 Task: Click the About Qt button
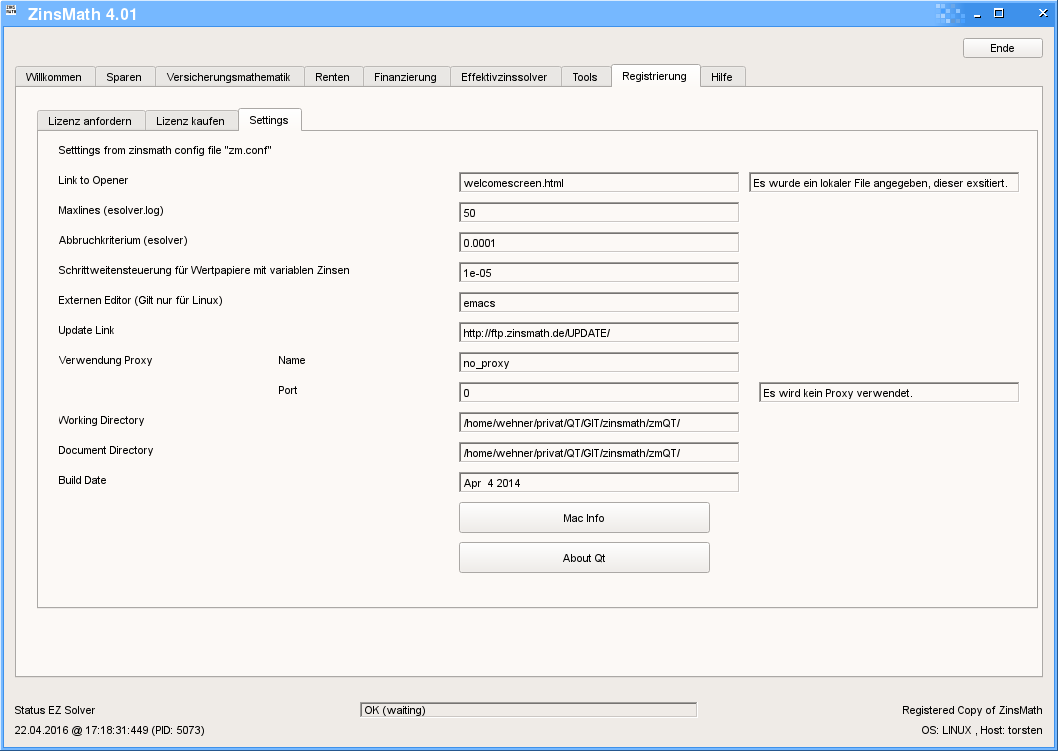pyautogui.click(x=584, y=558)
